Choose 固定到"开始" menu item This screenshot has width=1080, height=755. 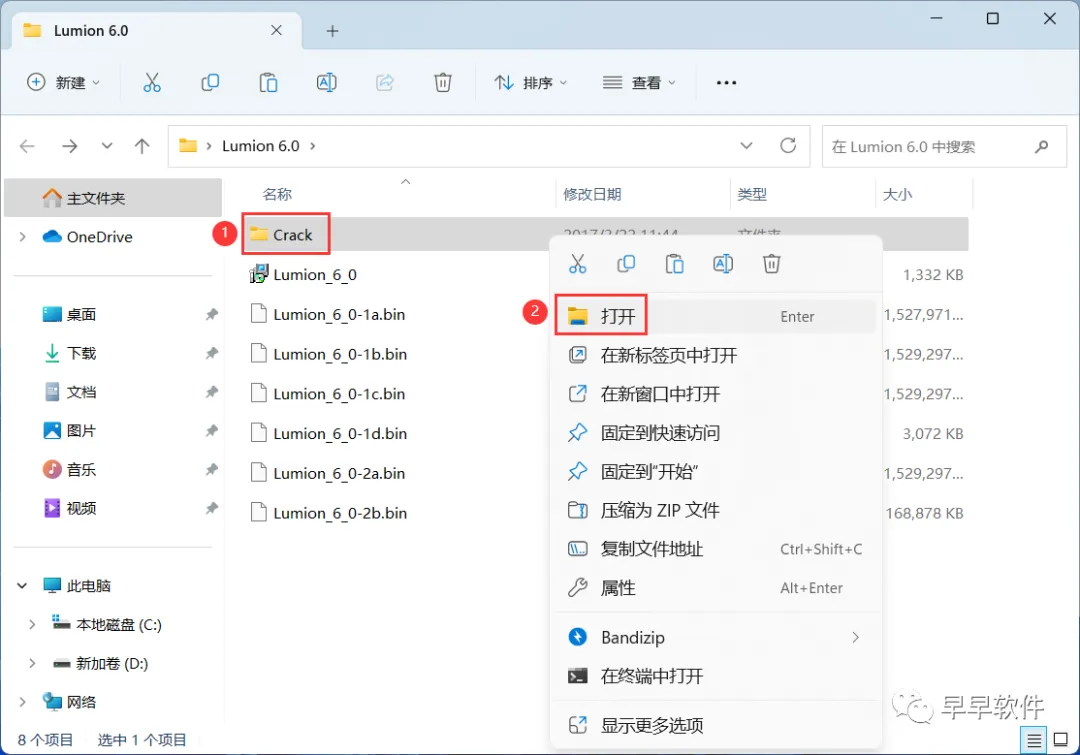[x=716, y=472]
